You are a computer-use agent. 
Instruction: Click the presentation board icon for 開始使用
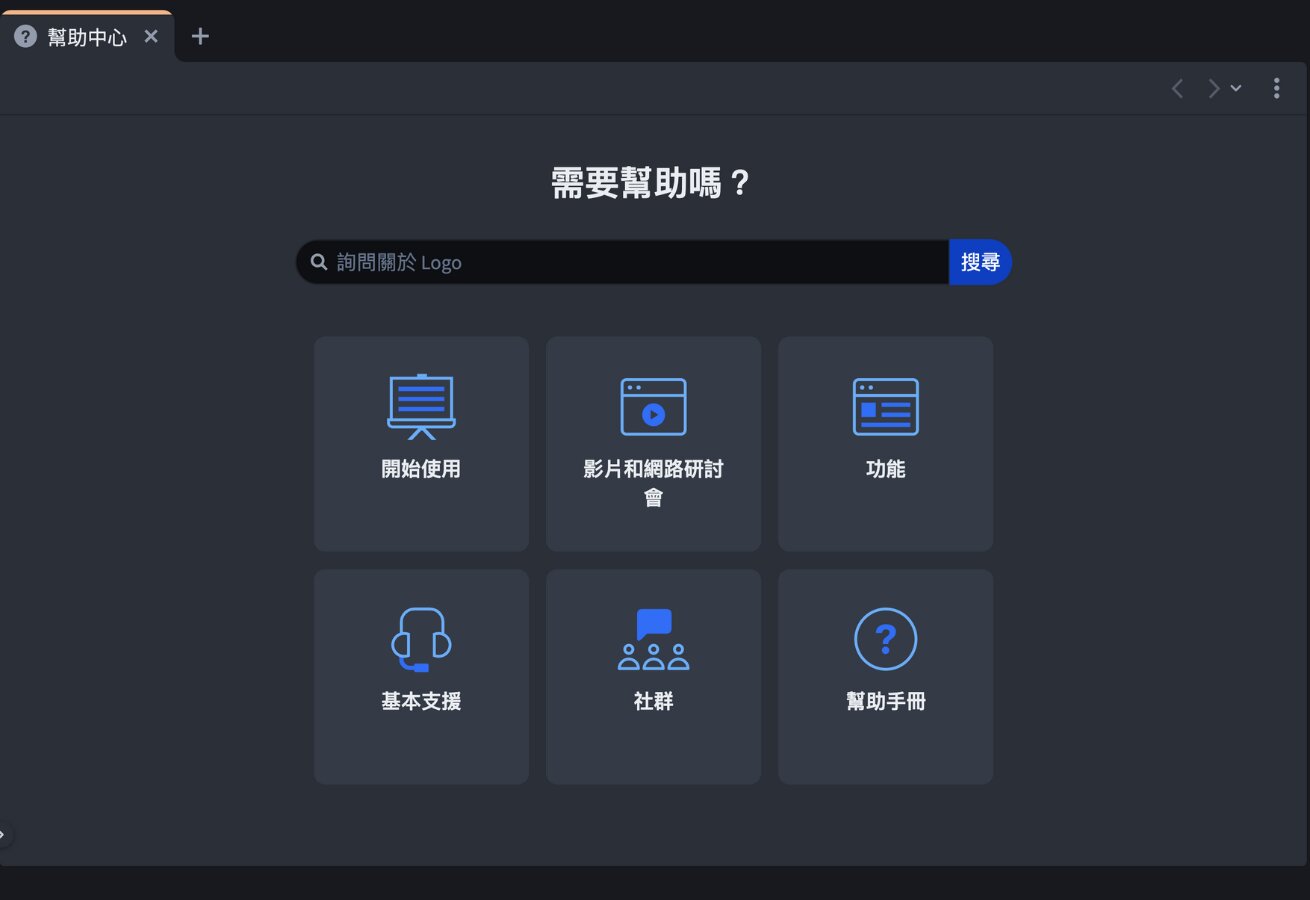click(421, 406)
